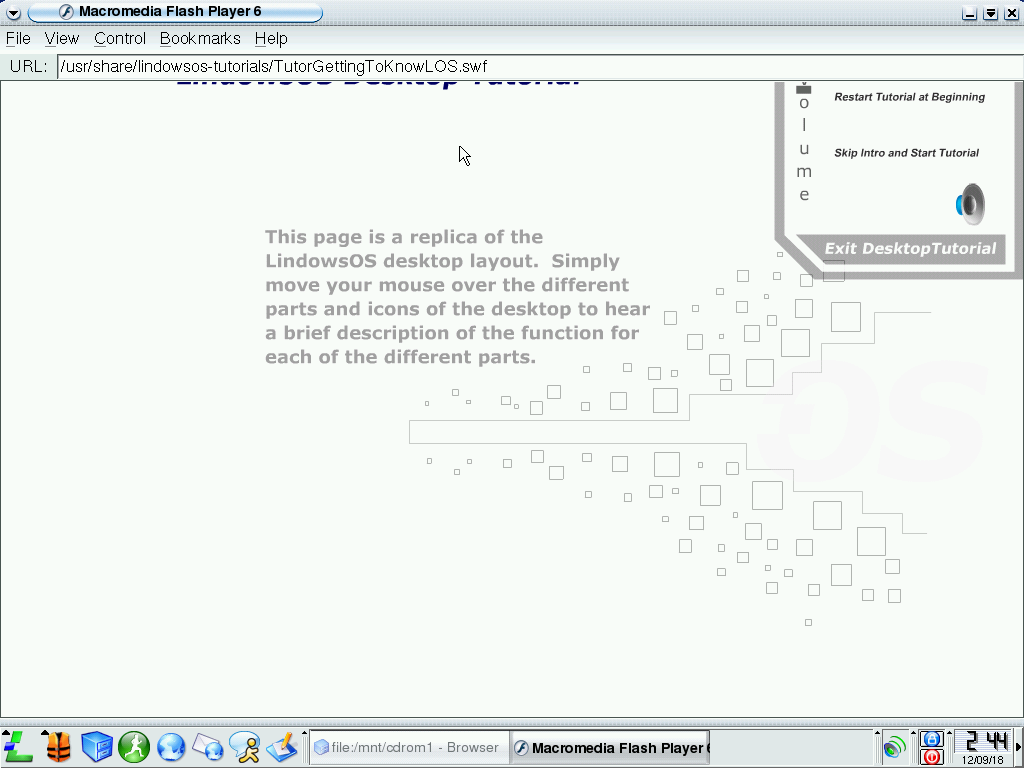Click Skip Intro and Start Tutorial
Viewport: 1024px width, 768px height.
[x=906, y=153]
